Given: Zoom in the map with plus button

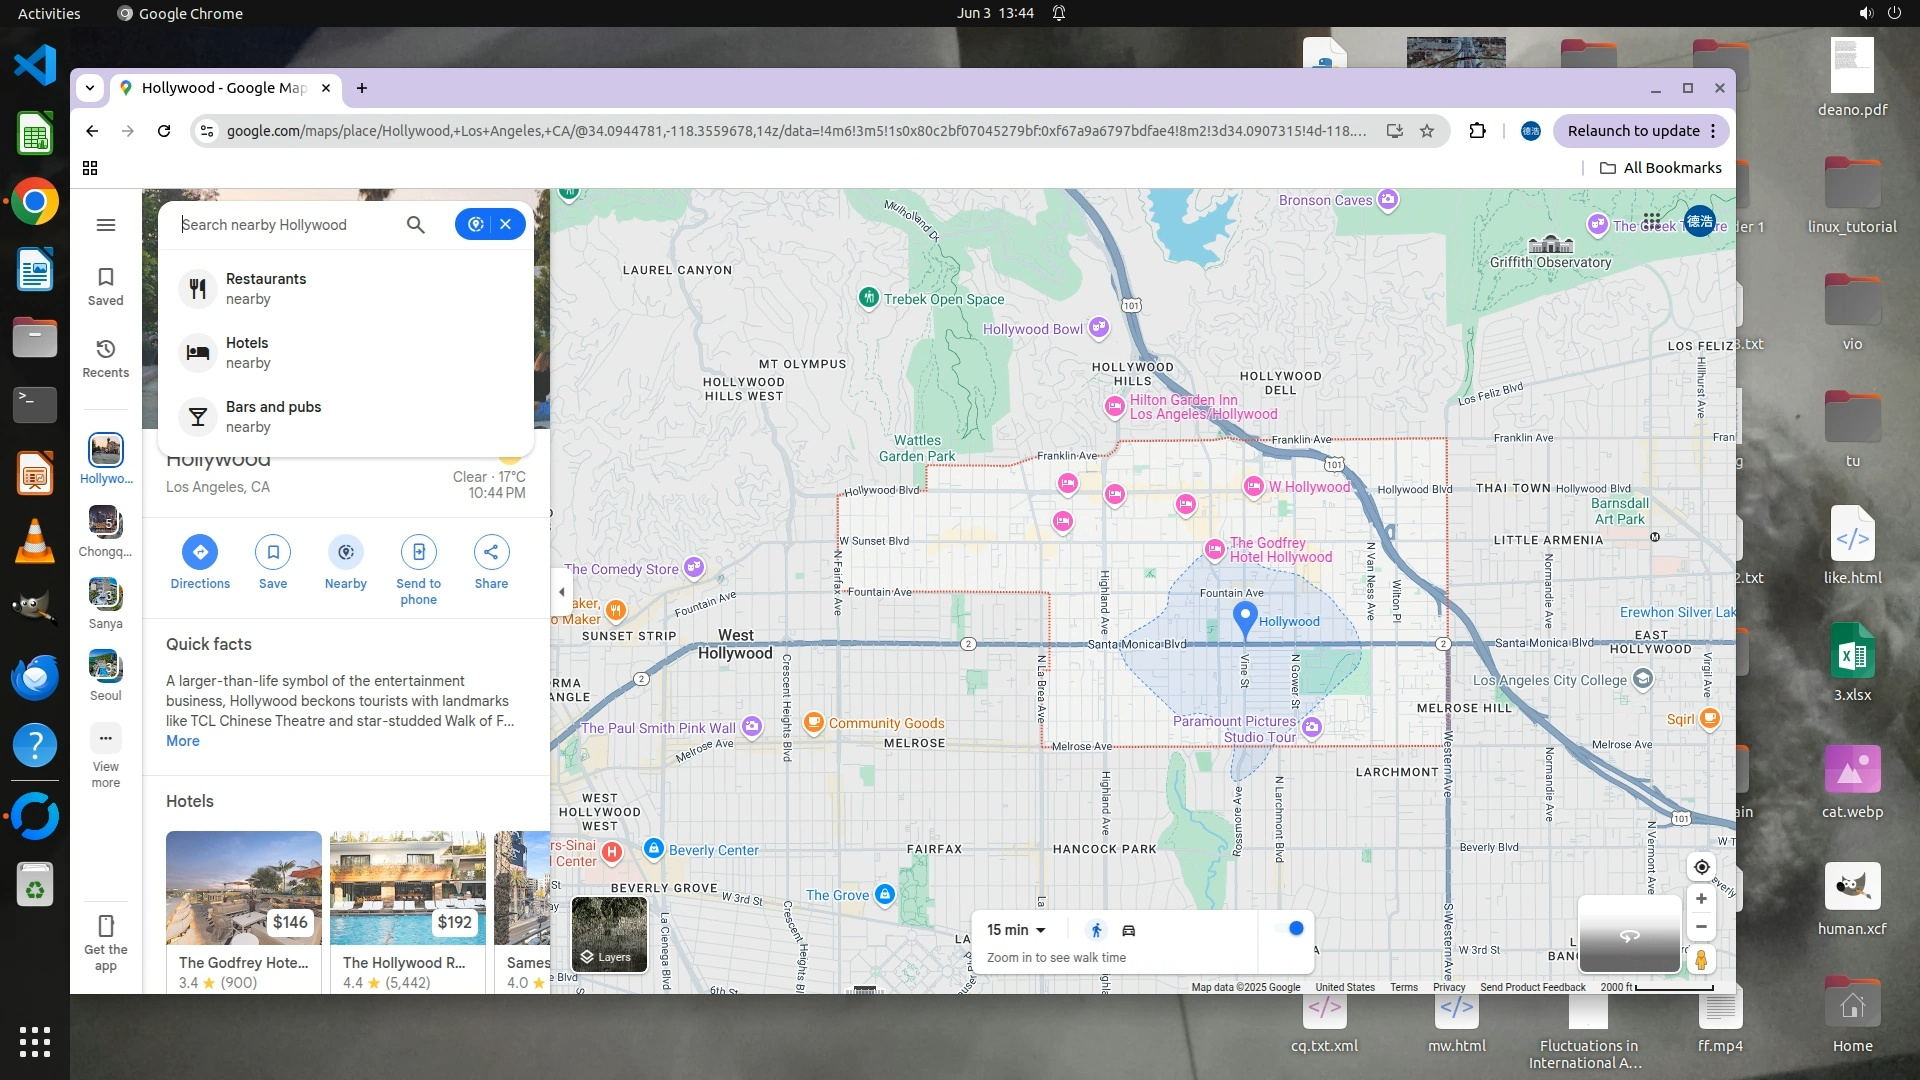Looking at the screenshot, I should coord(1701,899).
